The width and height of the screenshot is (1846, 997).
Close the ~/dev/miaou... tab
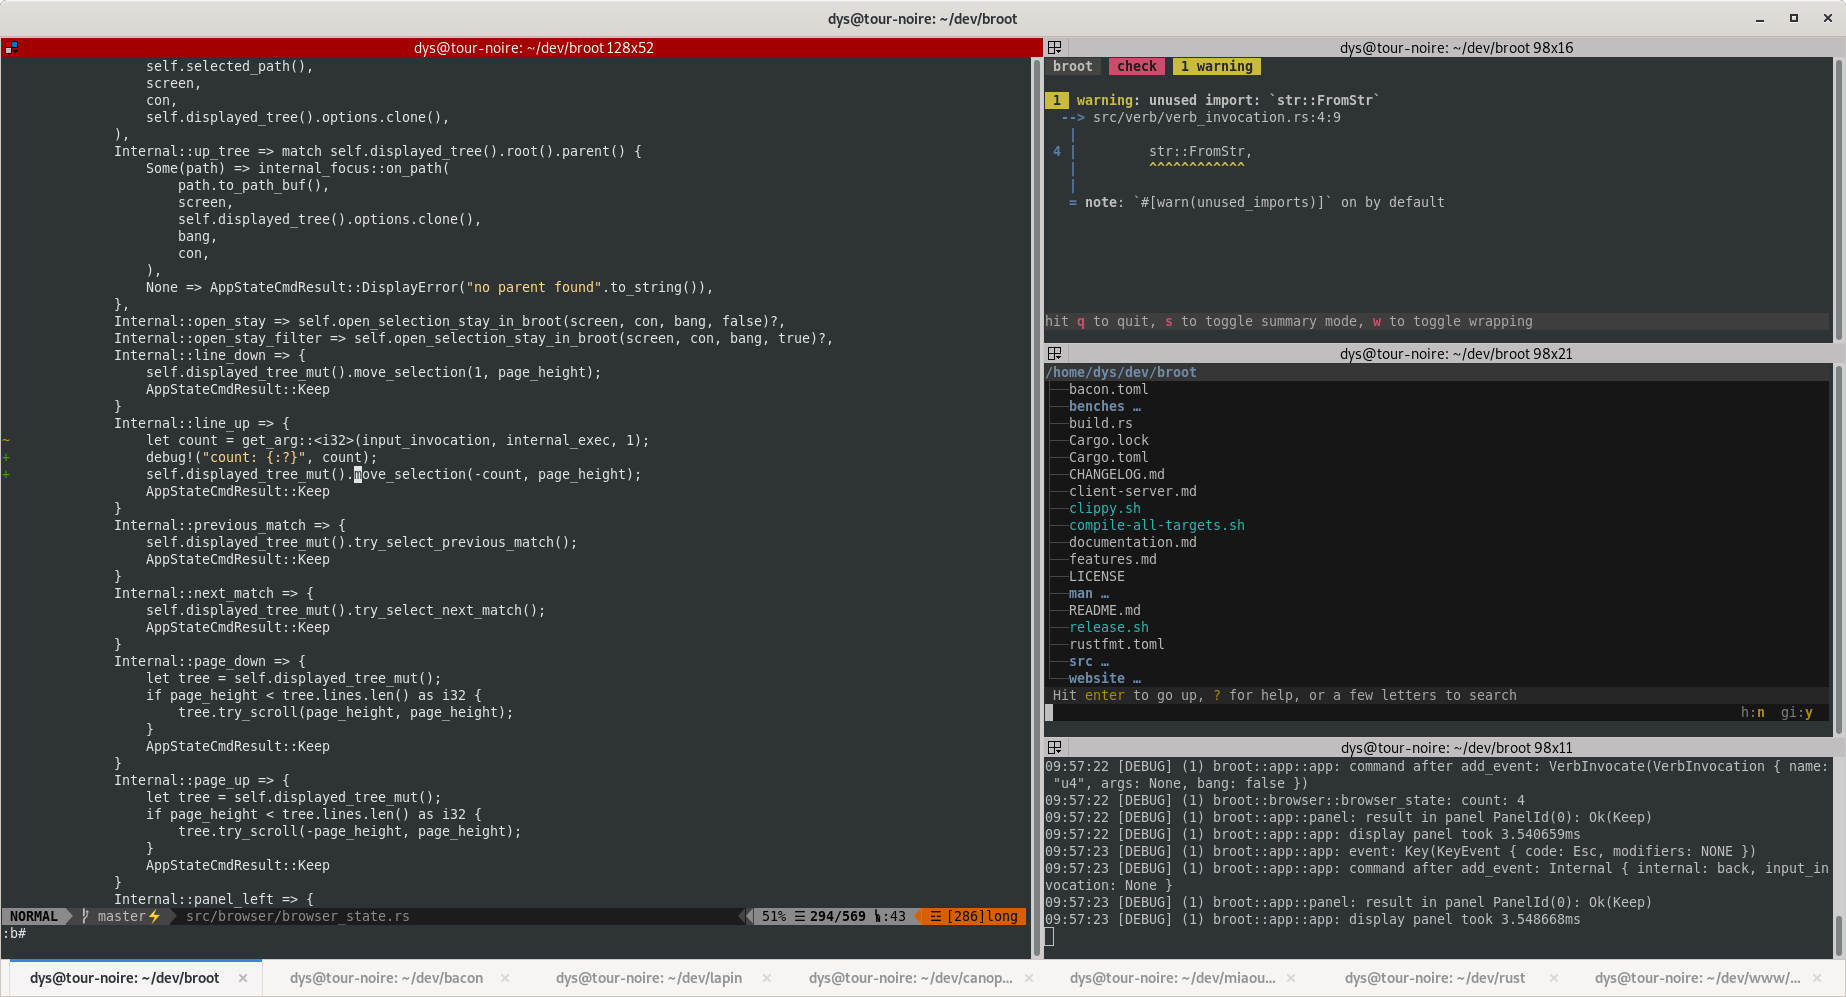point(1291,978)
